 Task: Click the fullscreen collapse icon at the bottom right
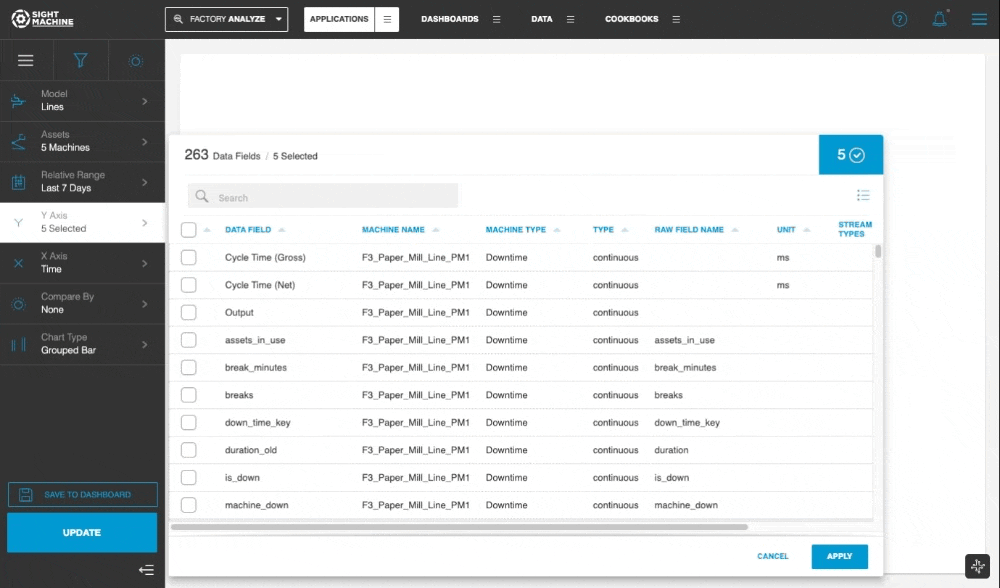coord(978,566)
